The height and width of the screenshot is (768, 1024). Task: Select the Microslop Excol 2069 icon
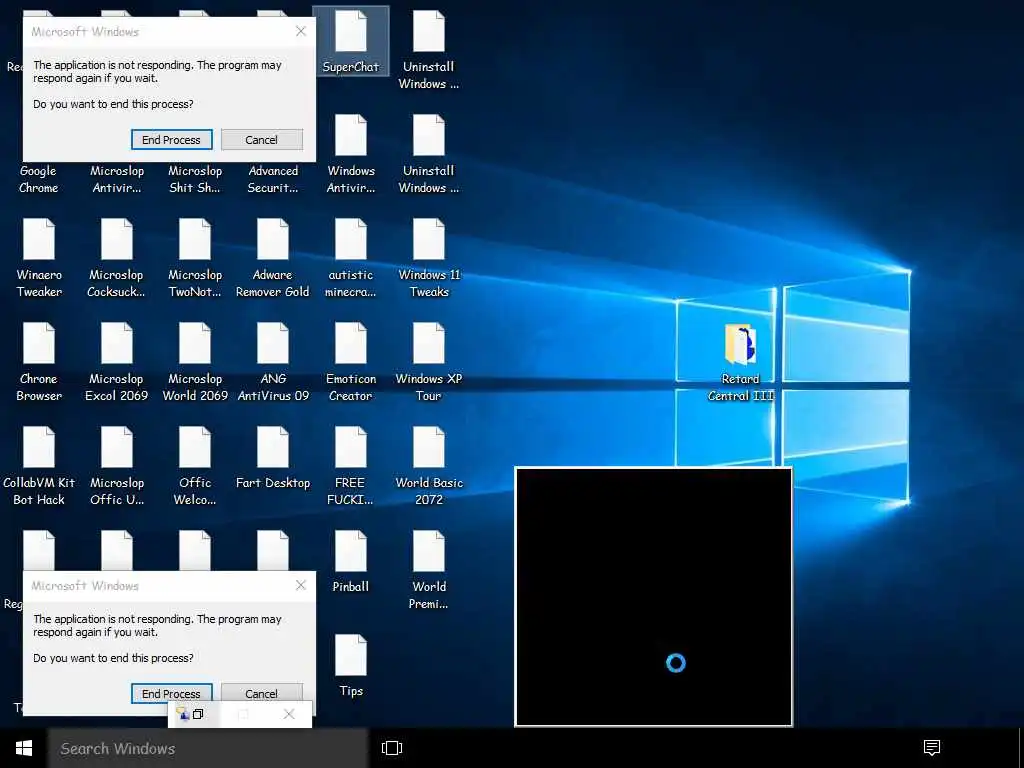pyautogui.click(x=117, y=362)
